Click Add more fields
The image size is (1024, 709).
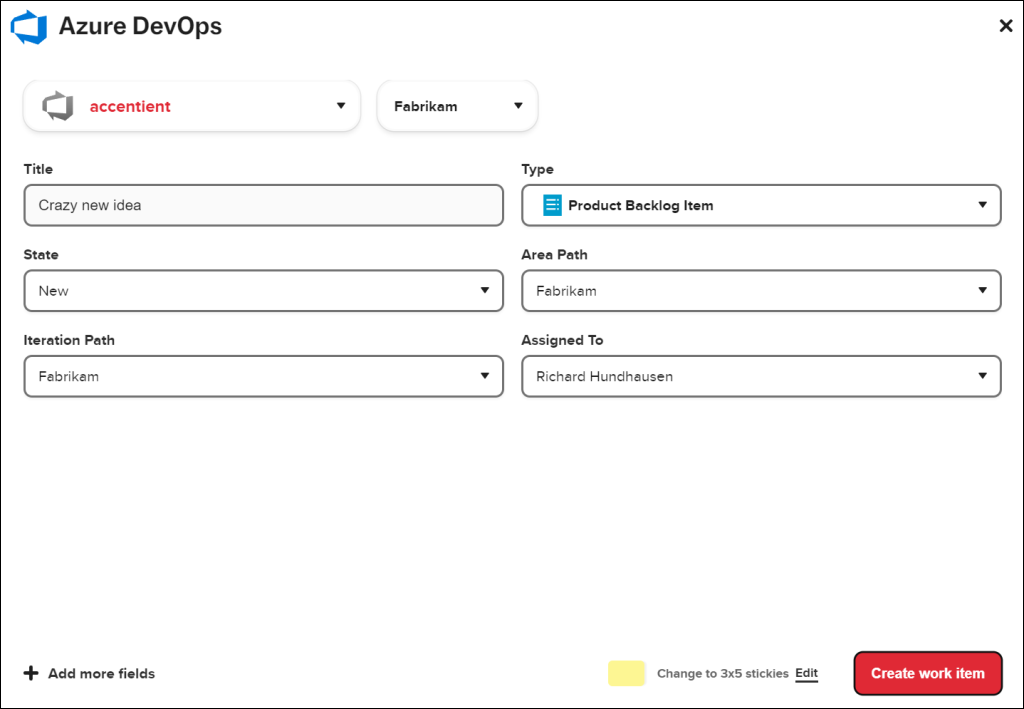coord(89,673)
